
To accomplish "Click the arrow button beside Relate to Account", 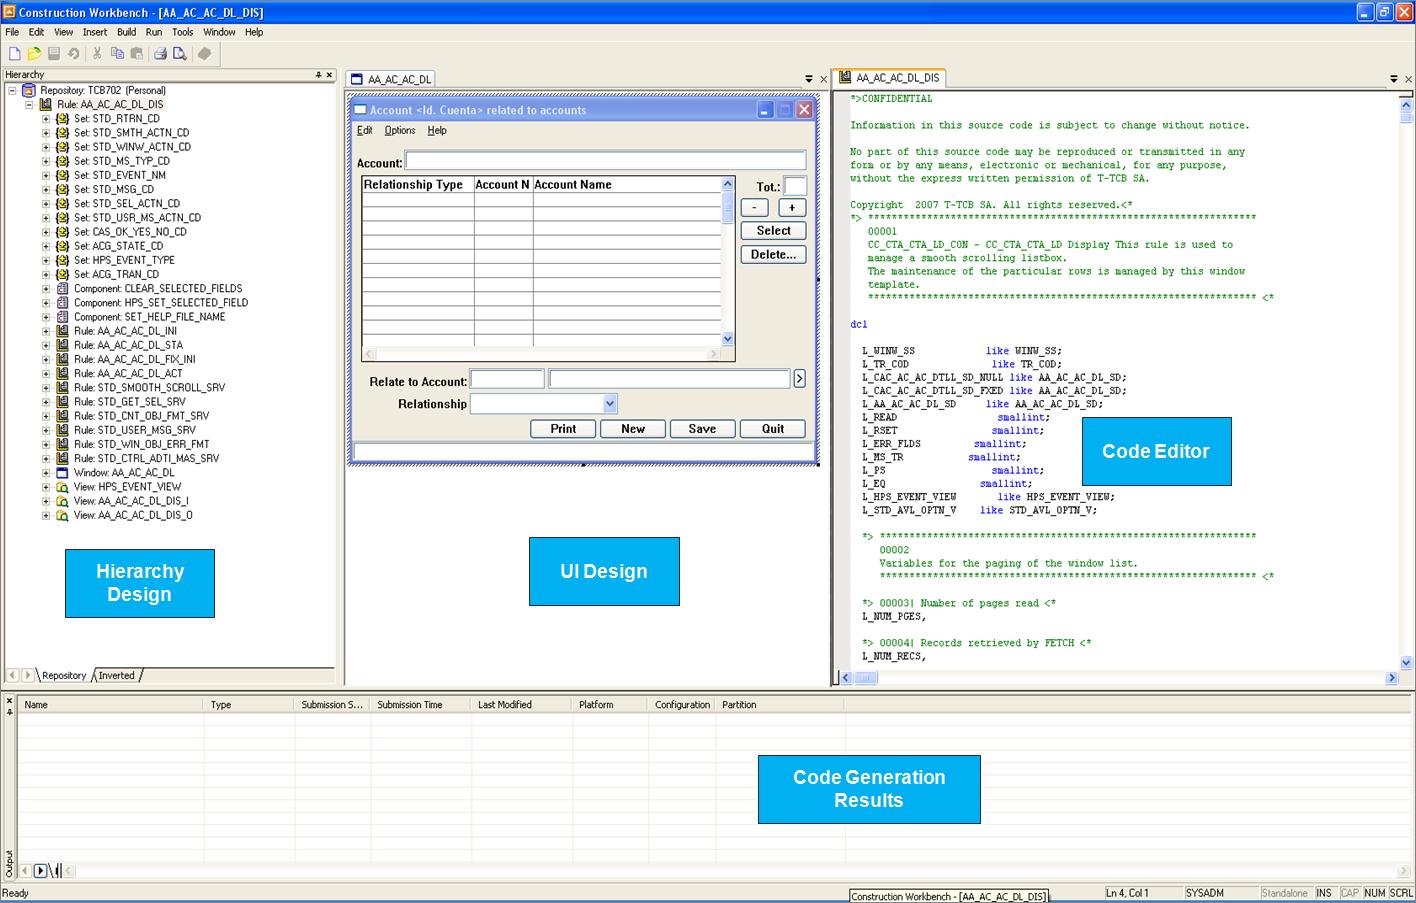I will (x=799, y=379).
